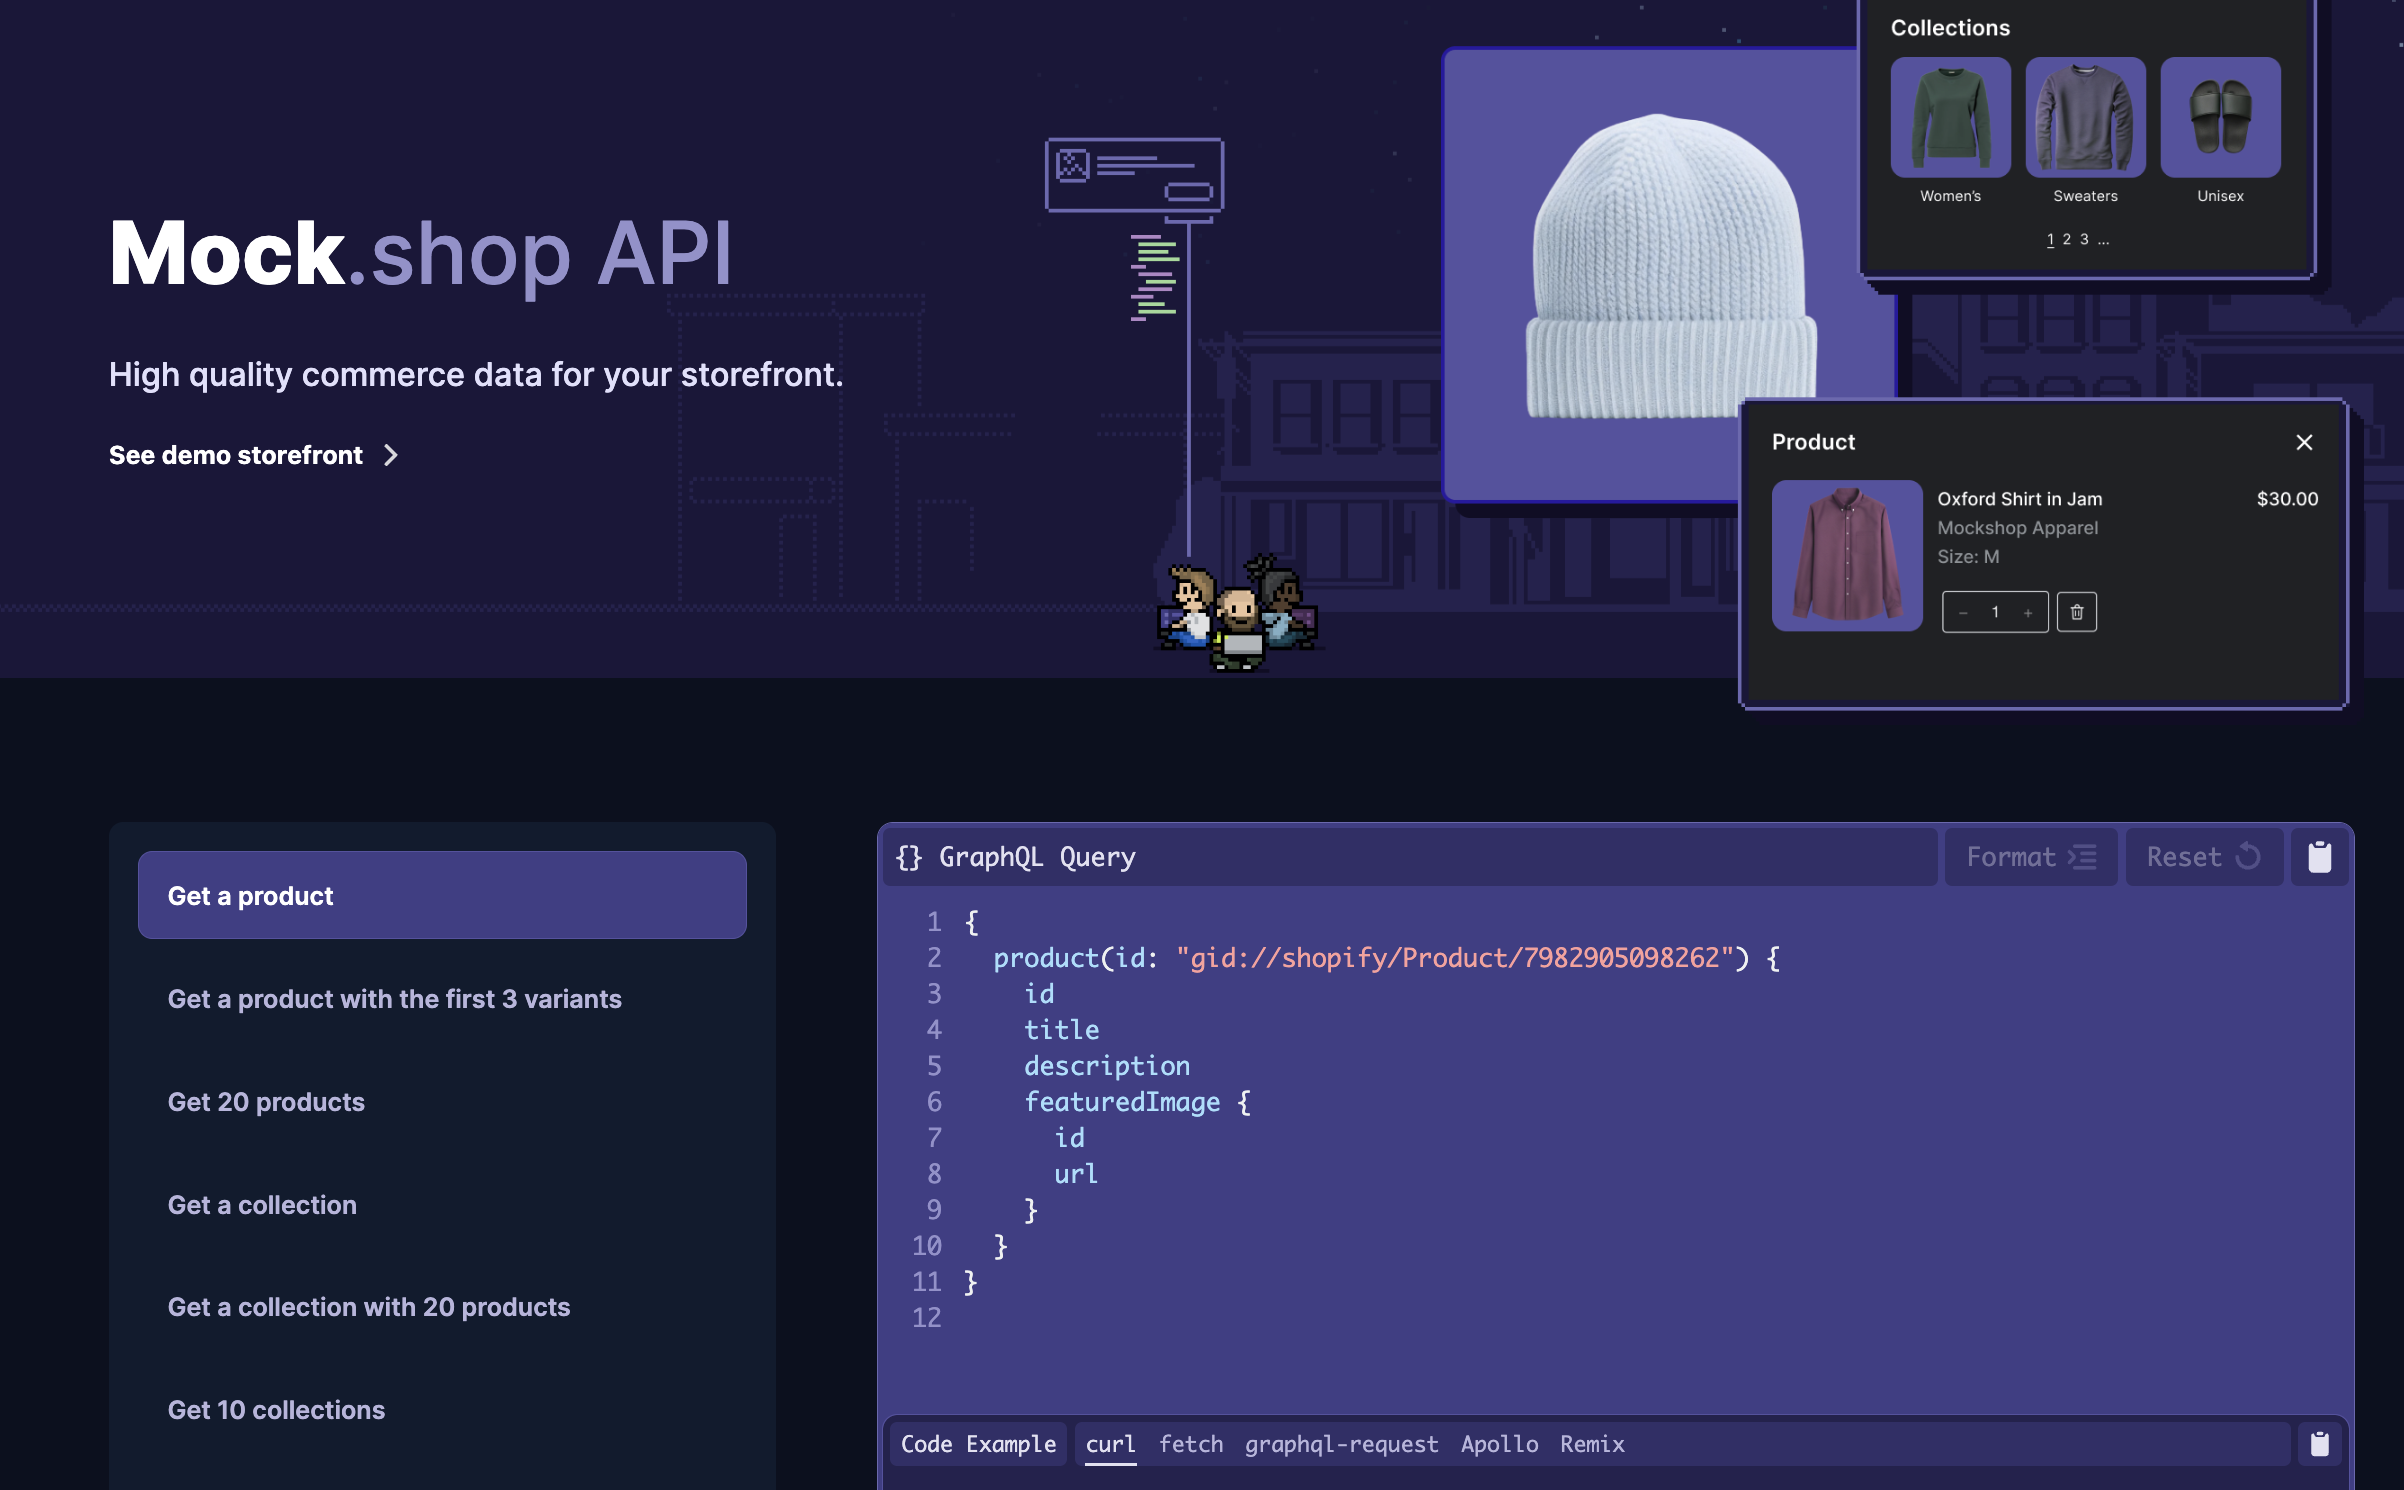The height and width of the screenshot is (1490, 2404).
Task: Click the Oxford Shirt product thumbnail
Action: [x=1847, y=555]
